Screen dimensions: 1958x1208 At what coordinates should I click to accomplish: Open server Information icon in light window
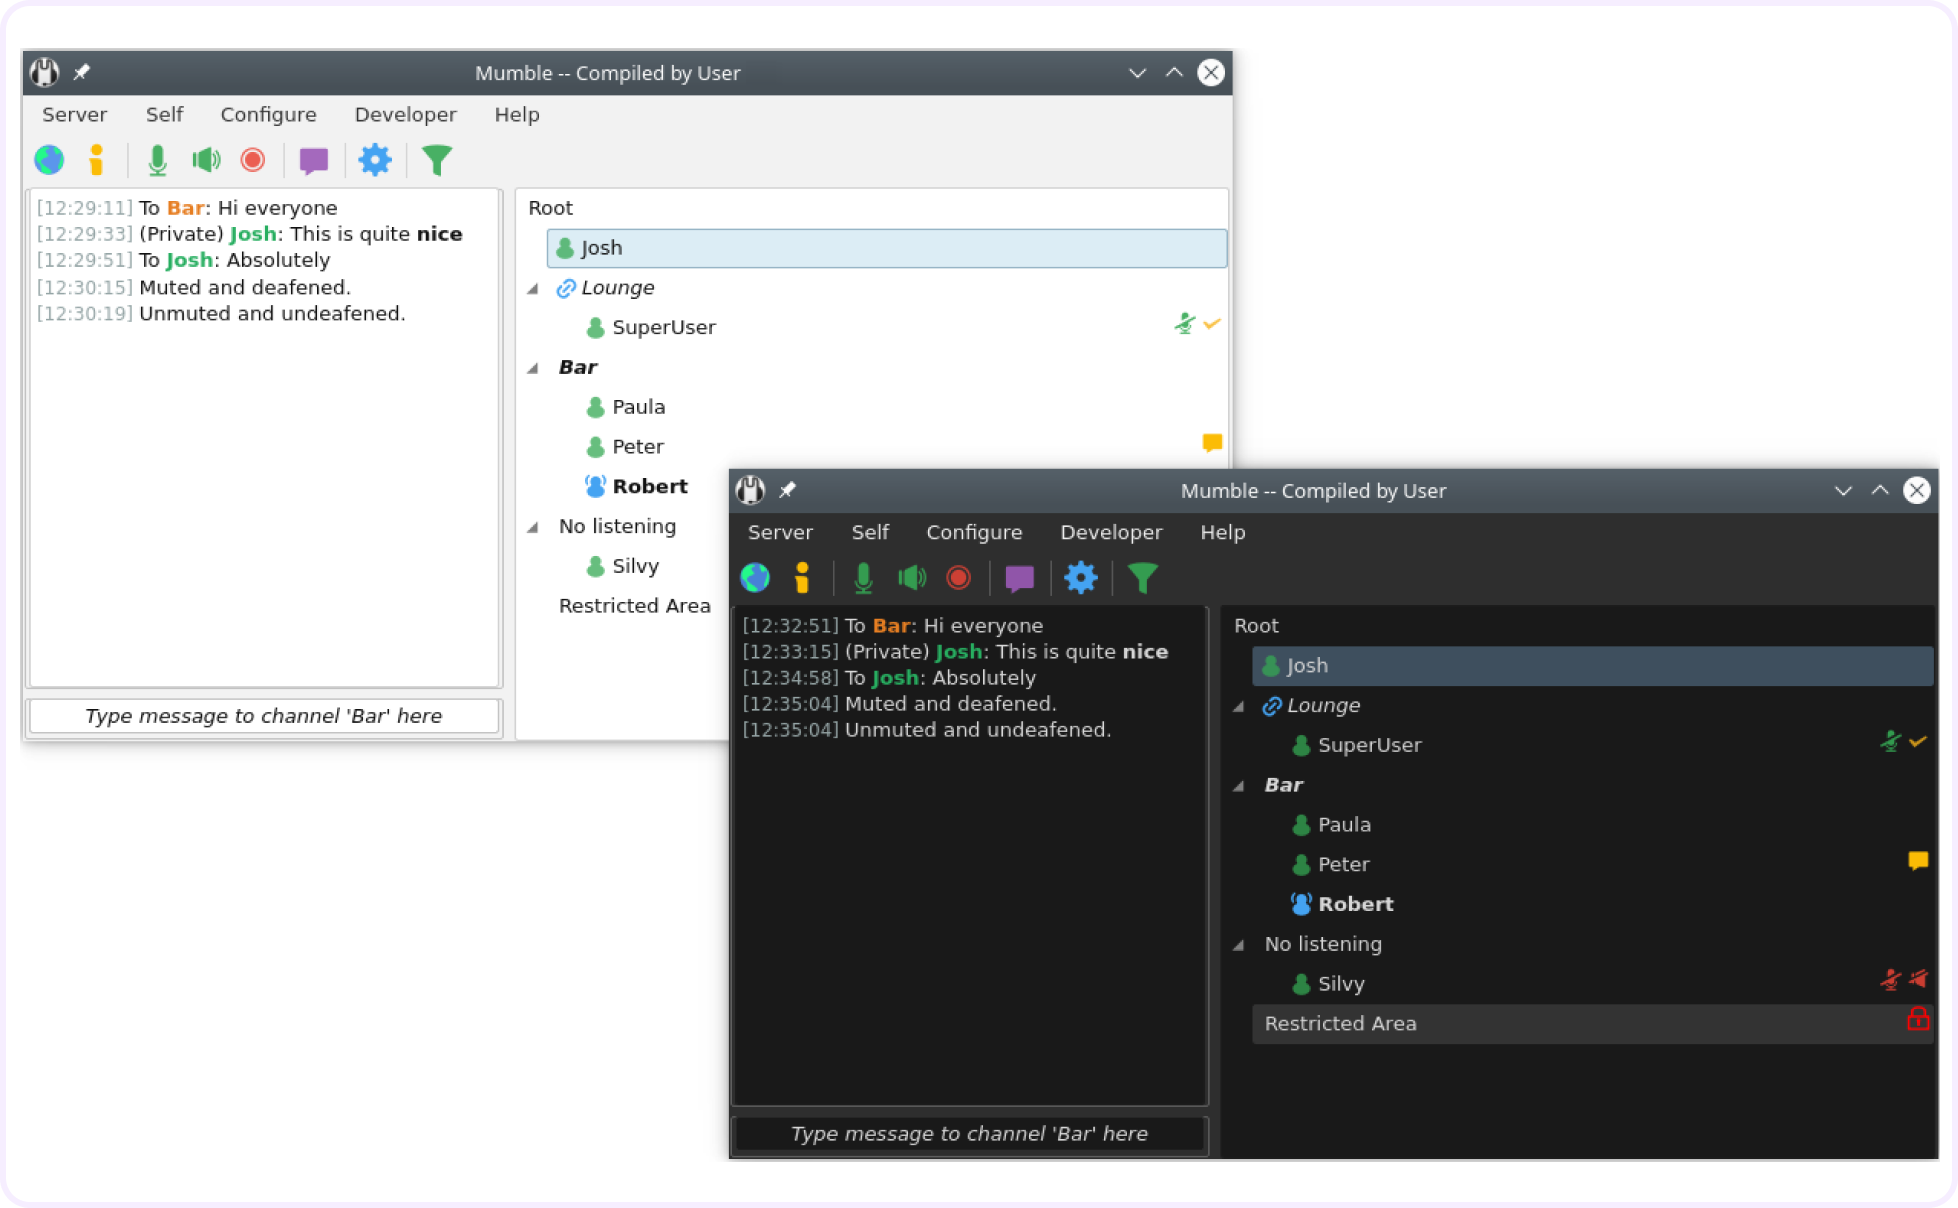point(96,160)
